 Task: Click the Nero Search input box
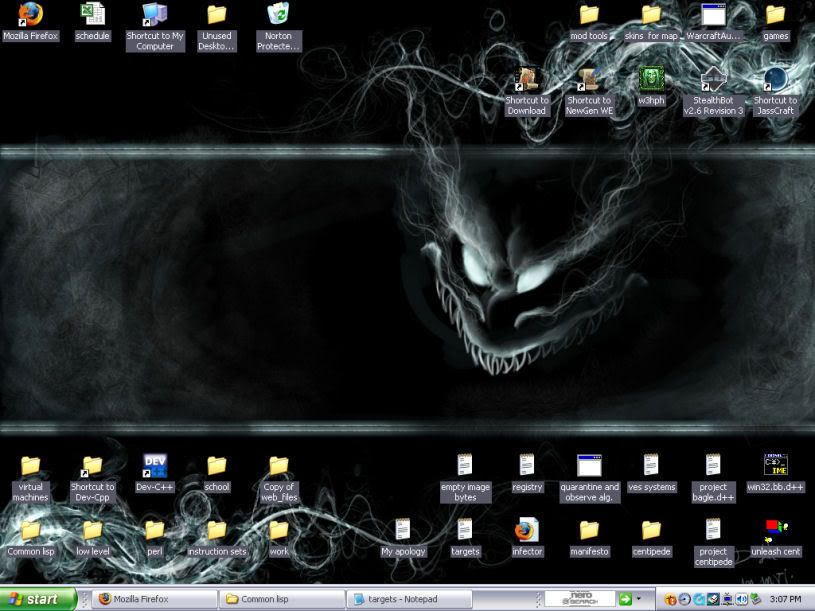pyautogui.click(x=580, y=599)
